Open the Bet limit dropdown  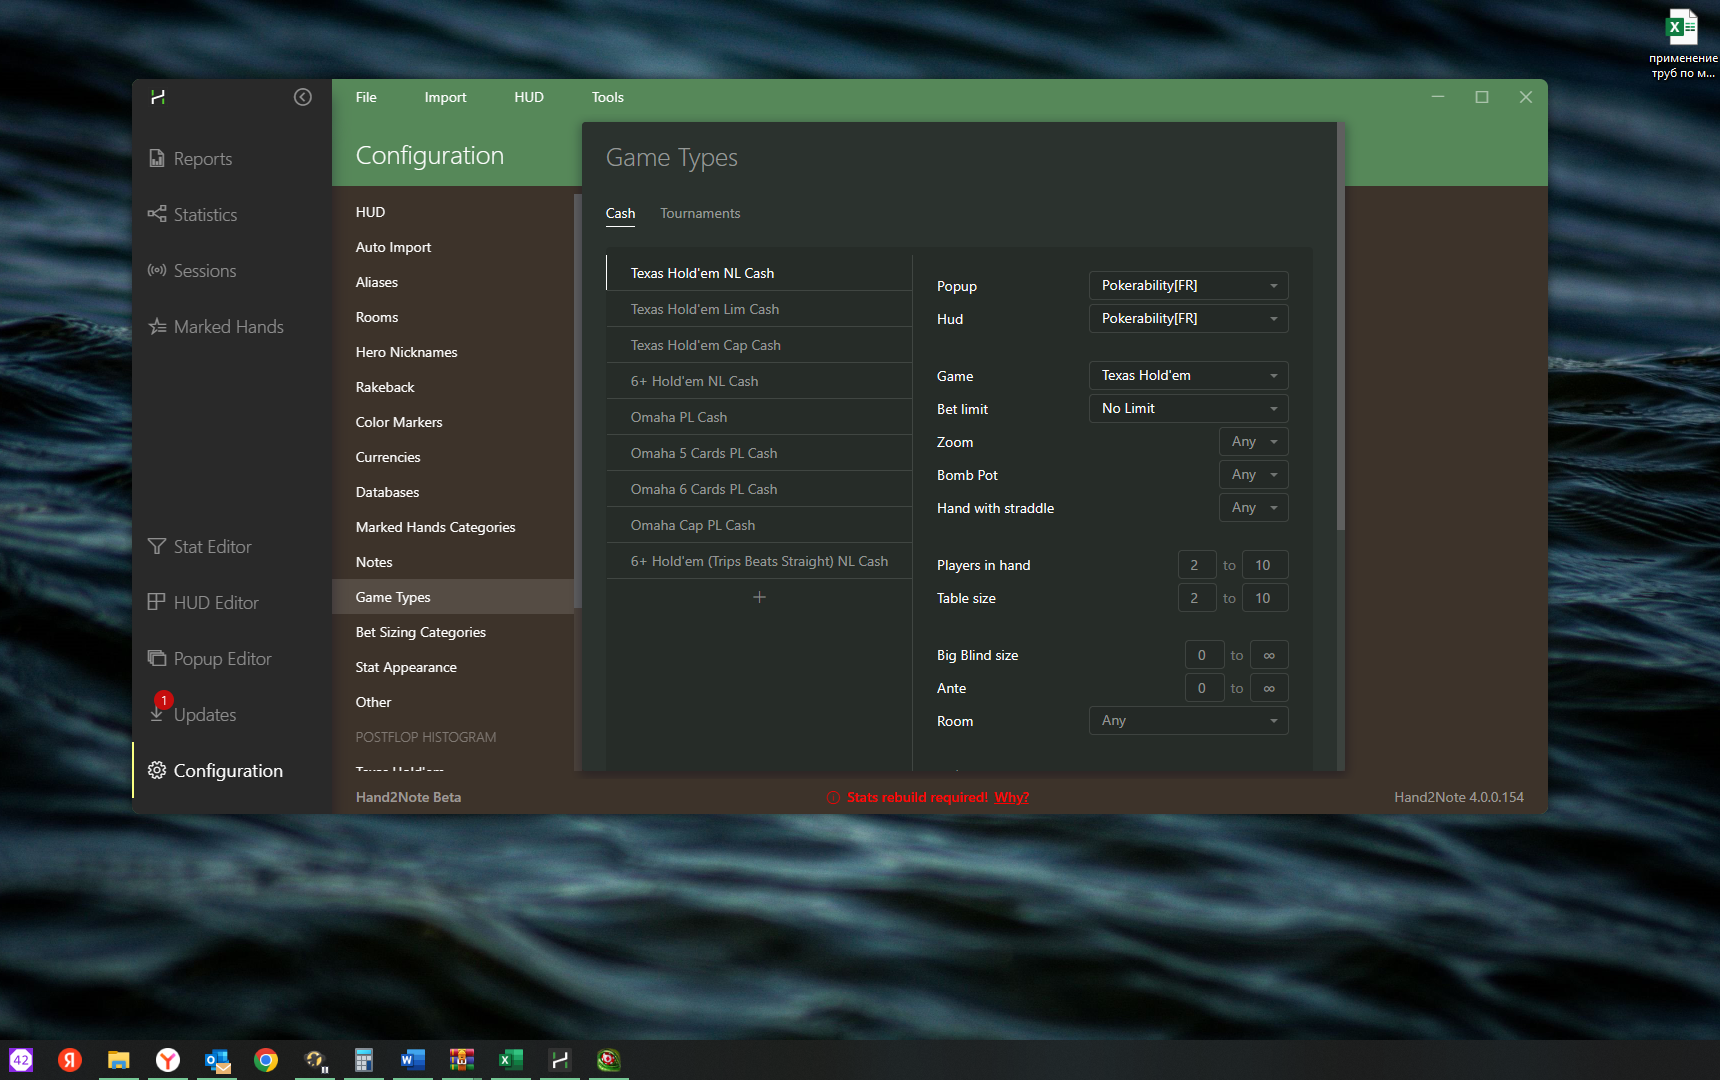[1188, 409]
